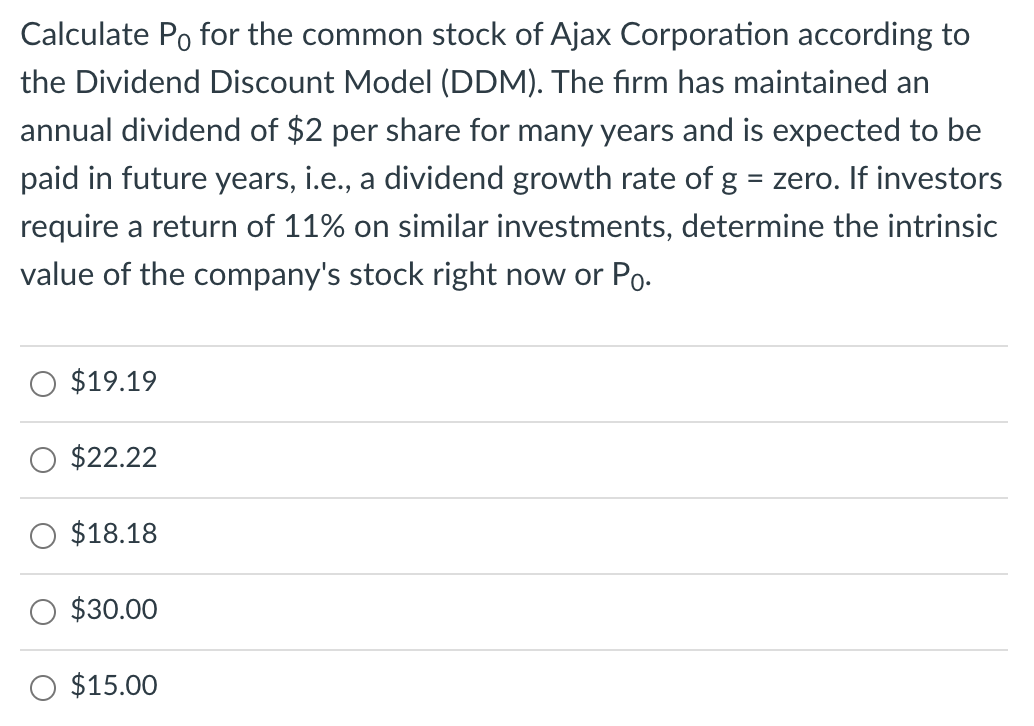
Task: Click the $30.00 answer label text
Action: coord(114,609)
